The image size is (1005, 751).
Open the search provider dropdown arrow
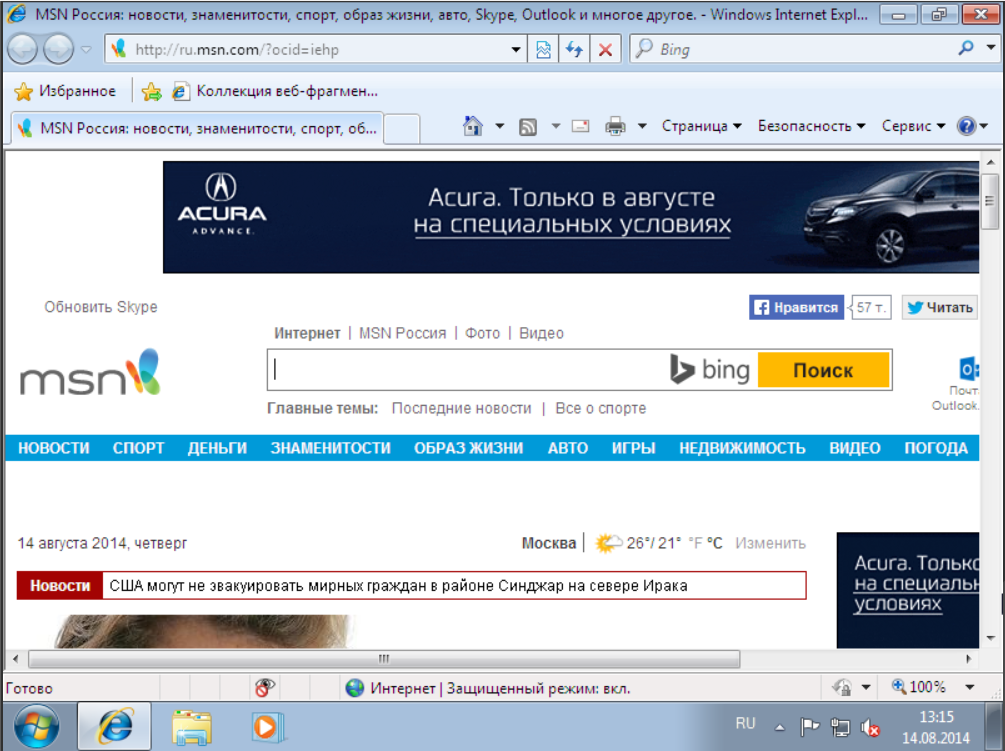click(991, 48)
